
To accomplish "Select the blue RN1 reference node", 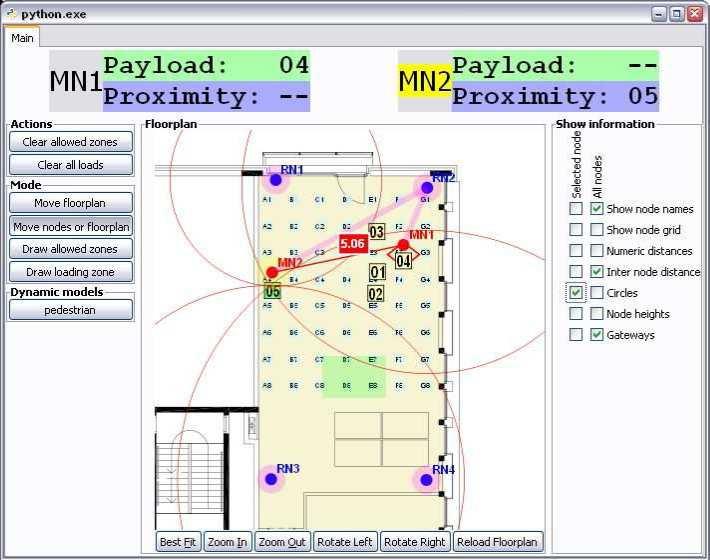I will click(x=276, y=180).
